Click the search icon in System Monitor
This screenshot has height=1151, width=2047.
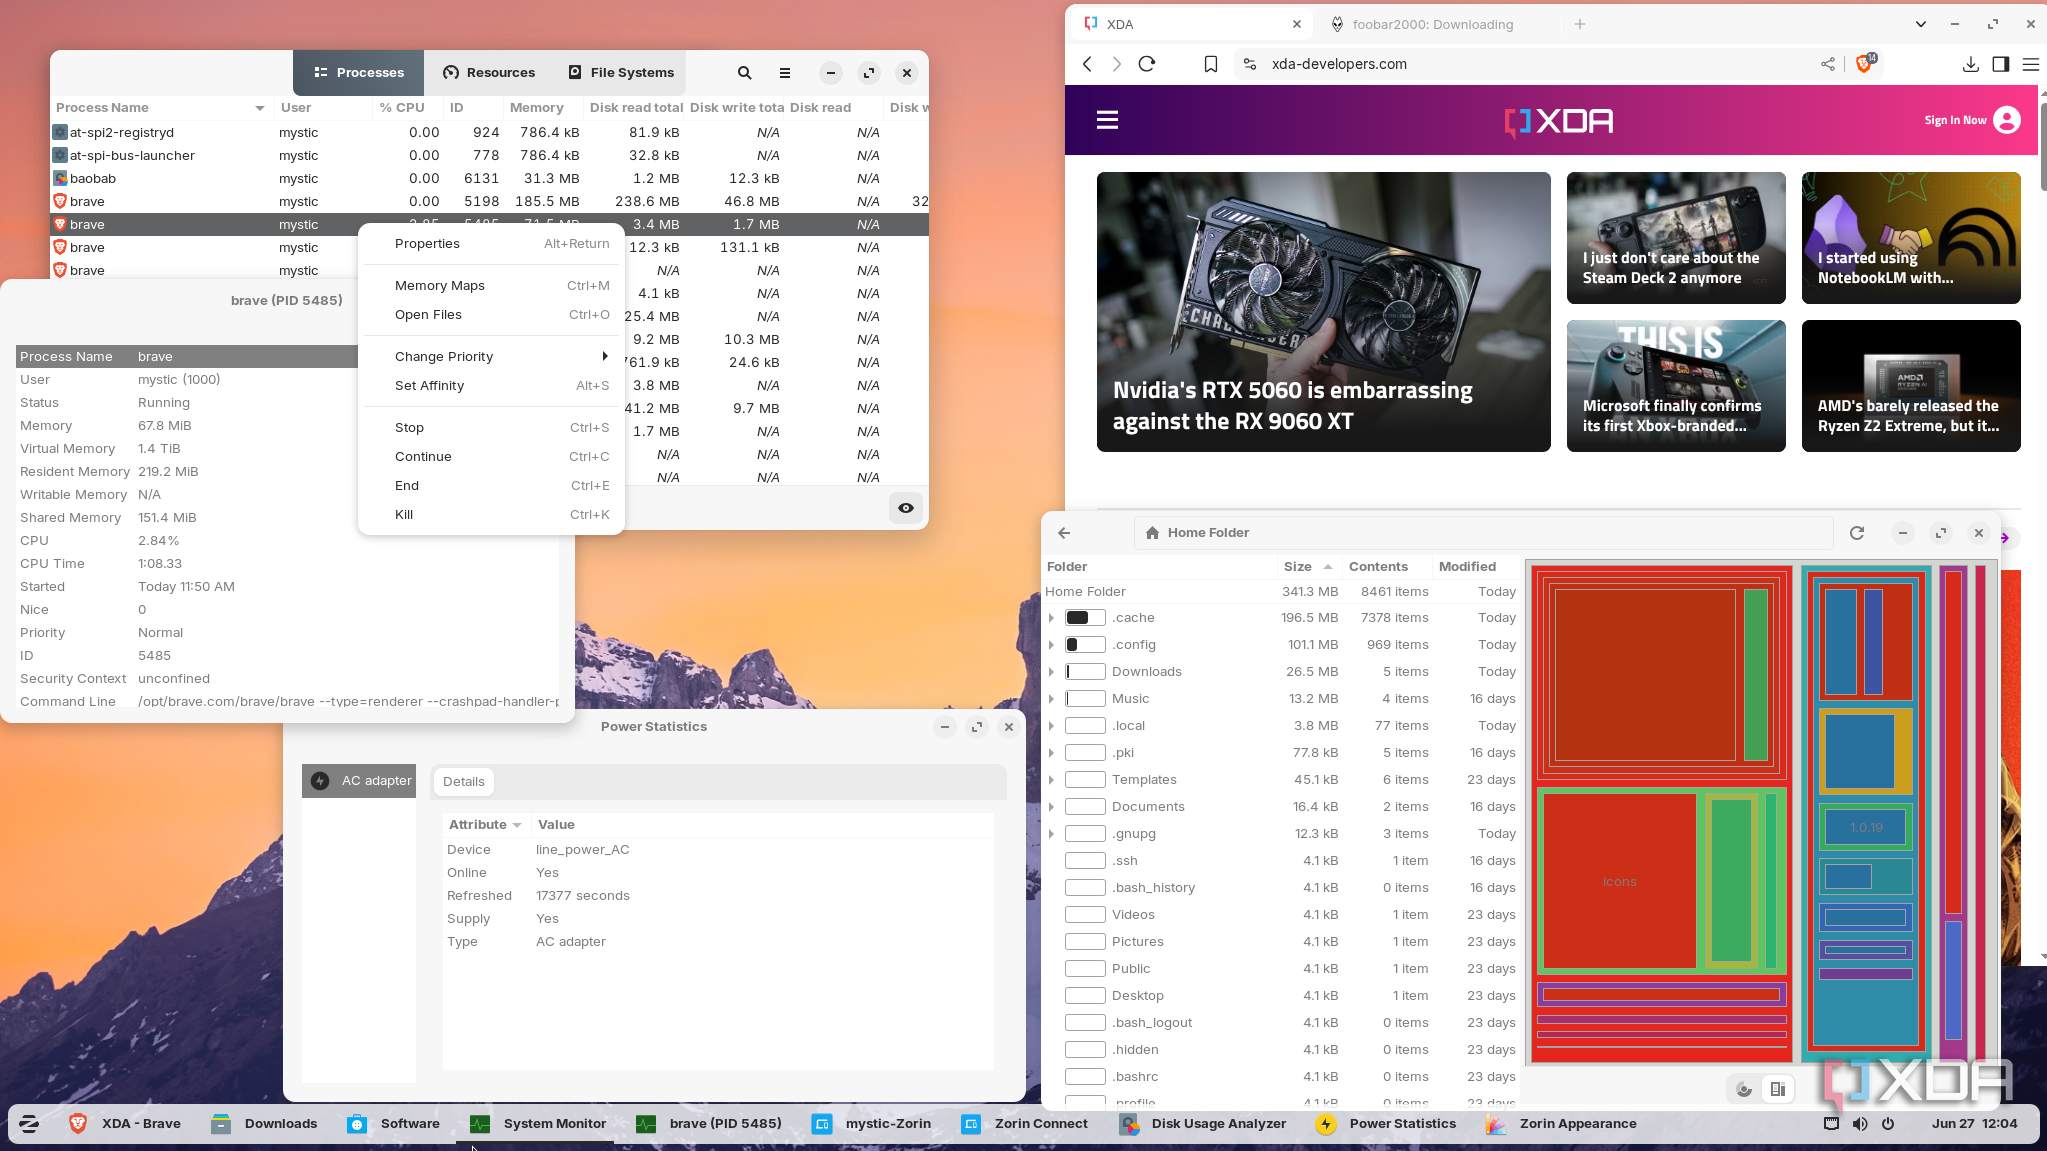coord(744,73)
